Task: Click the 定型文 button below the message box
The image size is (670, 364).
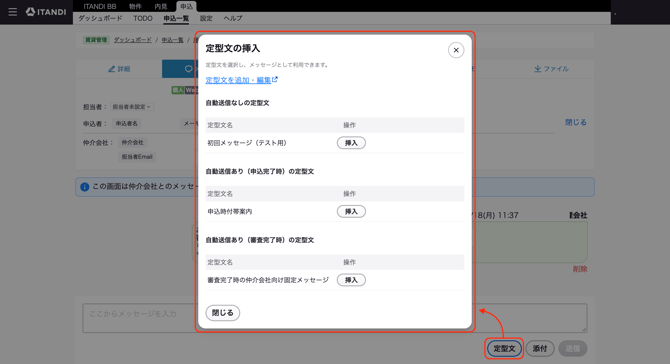Action: point(504,349)
